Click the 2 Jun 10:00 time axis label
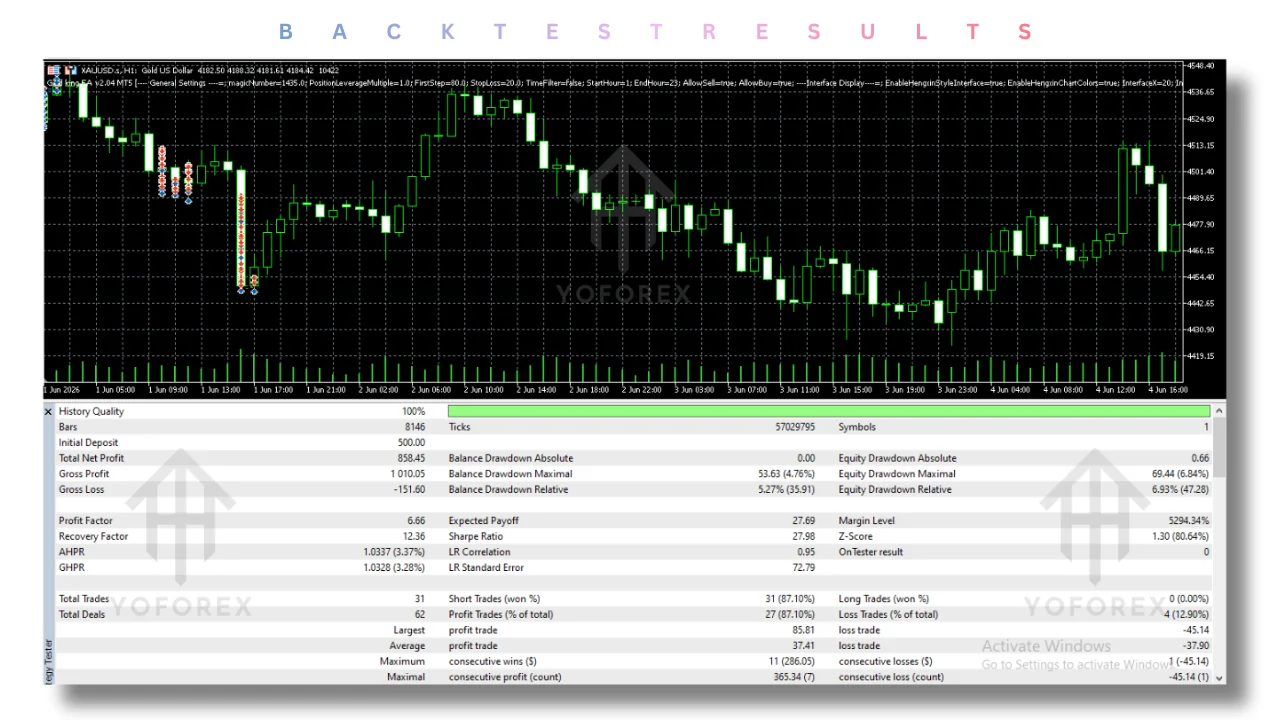Image resolution: width=1280 pixels, height=720 pixels. (486, 390)
